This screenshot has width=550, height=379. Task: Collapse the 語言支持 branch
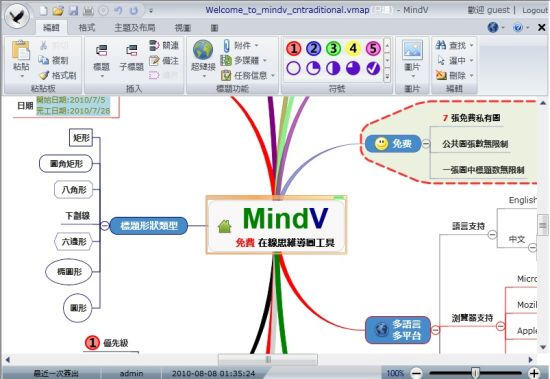pyautogui.click(x=492, y=234)
